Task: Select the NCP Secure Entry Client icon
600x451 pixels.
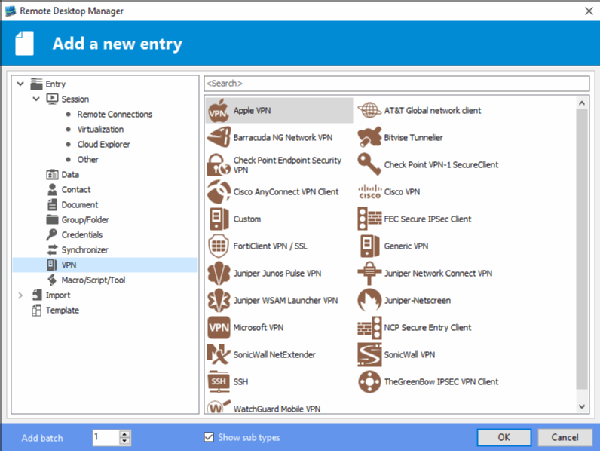Action: 369,327
